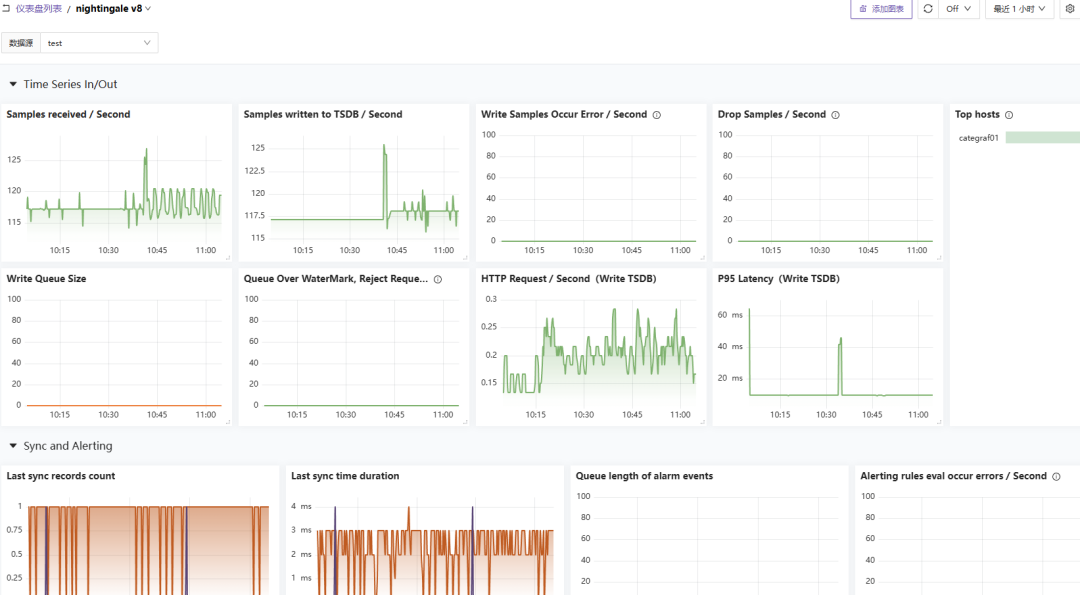Viewport: 1080px width, 595px height.
Task: Click resize handle of Drop Samples panel
Action: coord(939,258)
